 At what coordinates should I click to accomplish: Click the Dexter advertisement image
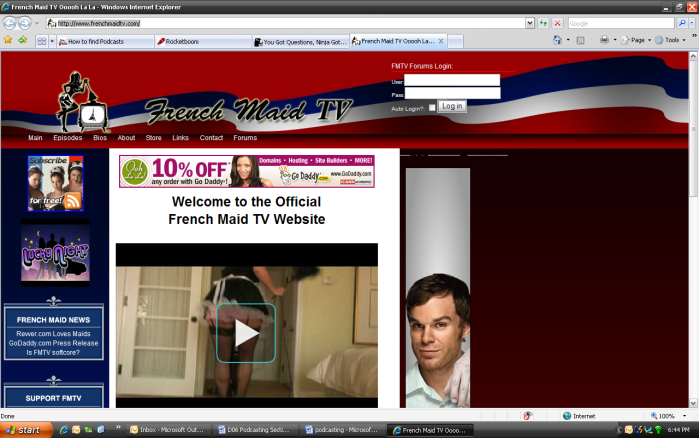pyautogui.click(x=438, y=288)
